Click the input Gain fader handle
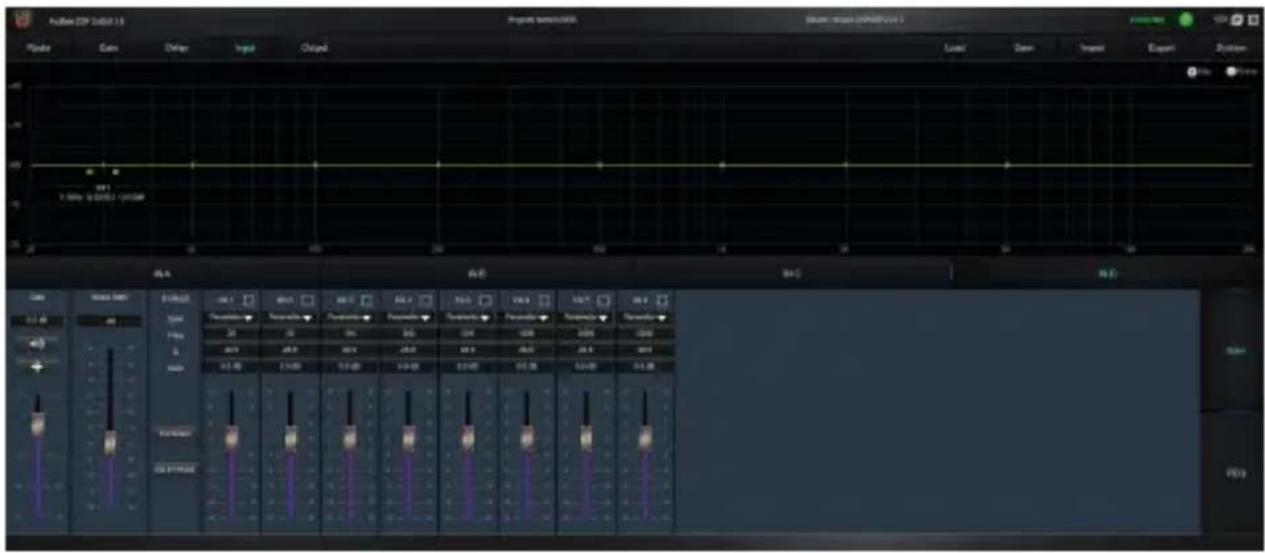Viewport: 1265px width, 553px height. 39,423
